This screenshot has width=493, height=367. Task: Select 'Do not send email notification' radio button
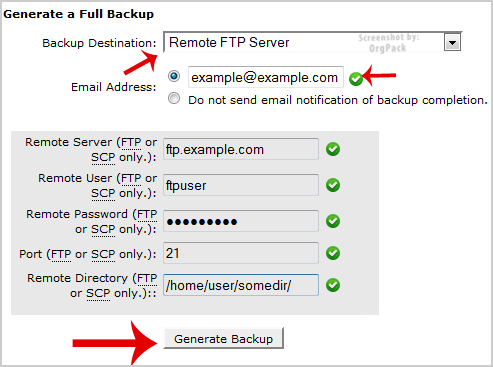[174, 99]
